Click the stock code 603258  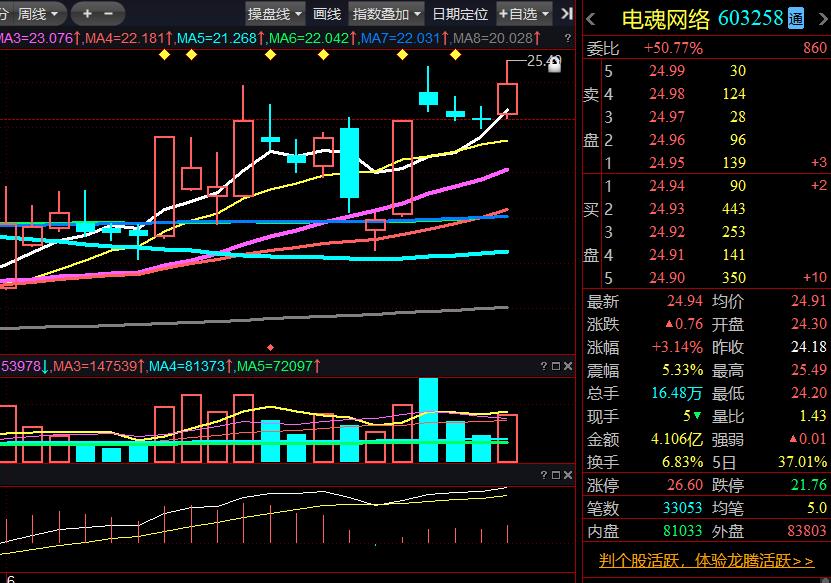point(750,19)
